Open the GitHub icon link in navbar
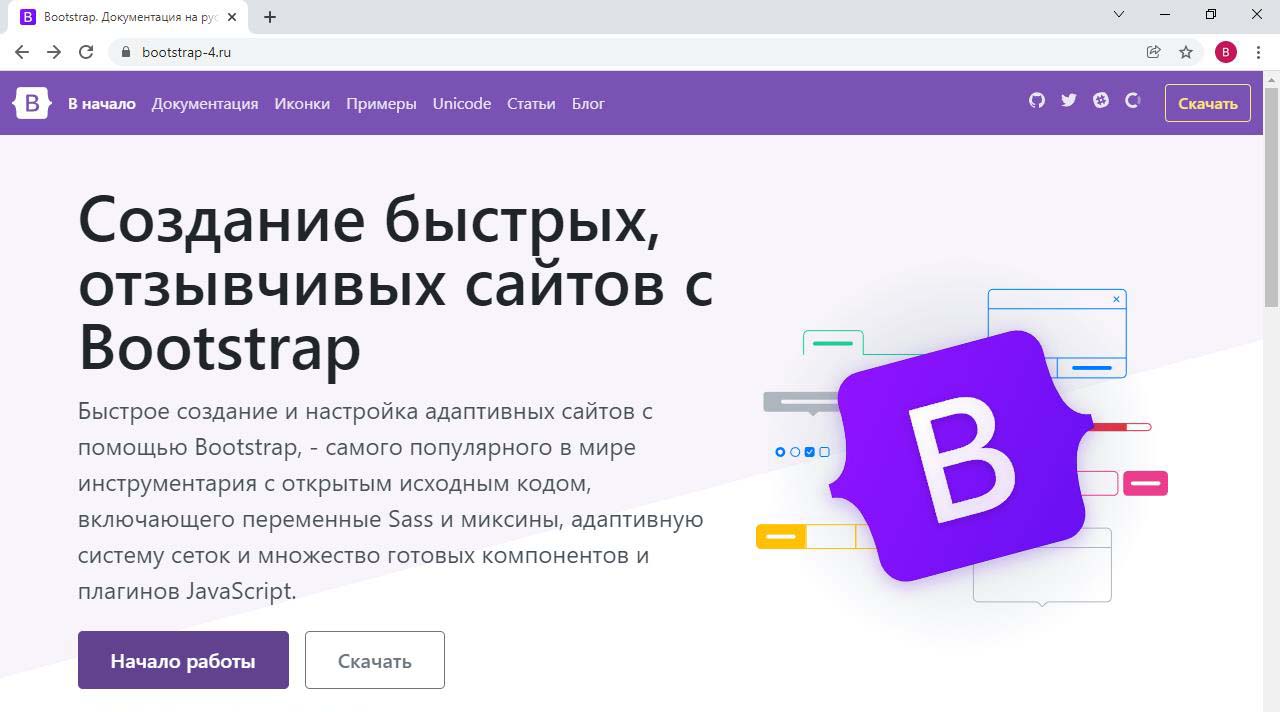The image size is (1280, 712). pos(1037,100)
